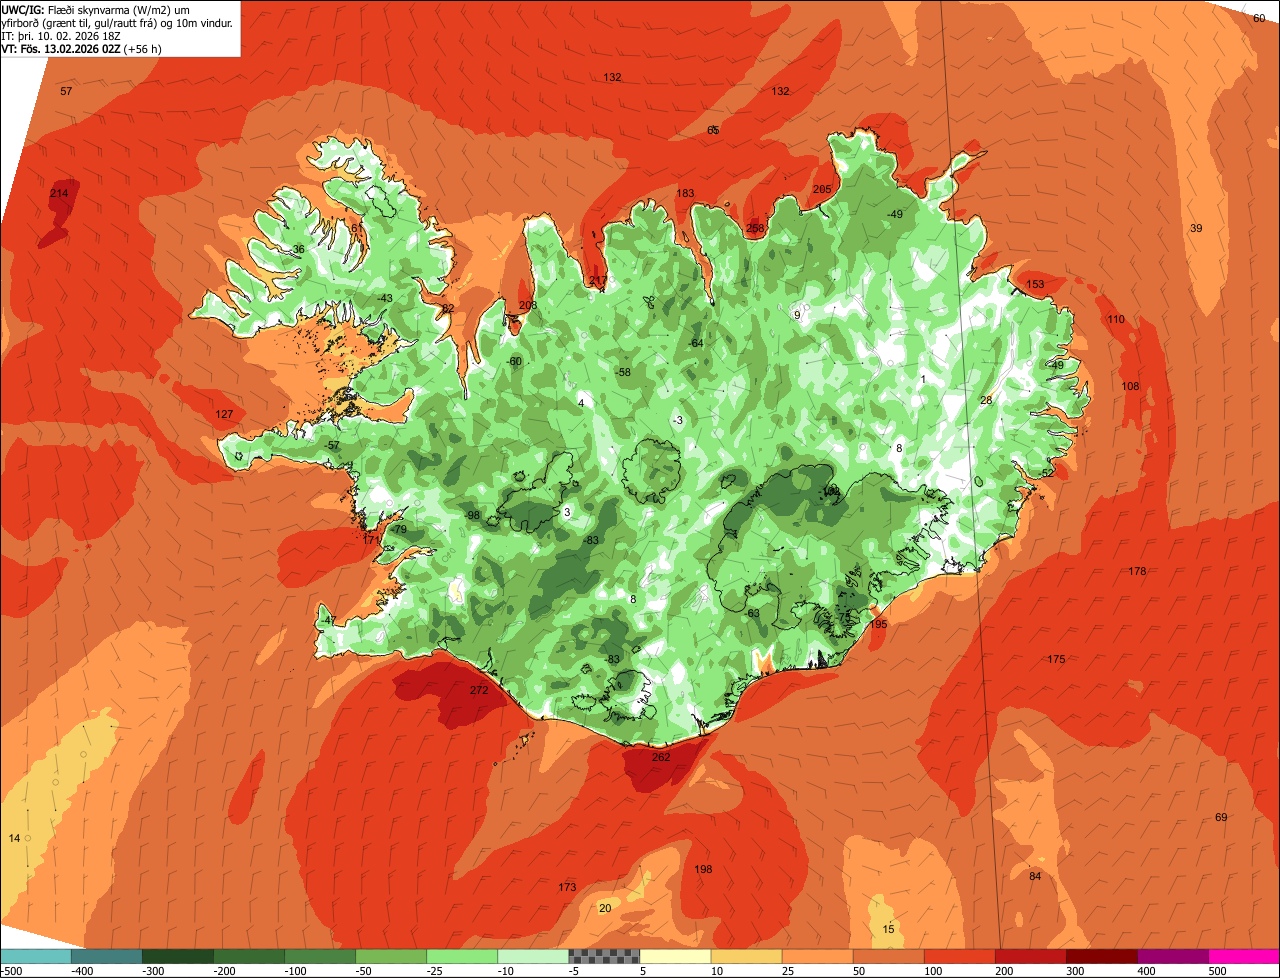Click the flux value '183' off the north coast
This screenshot has width=1280, height=978.
[685, 193]
